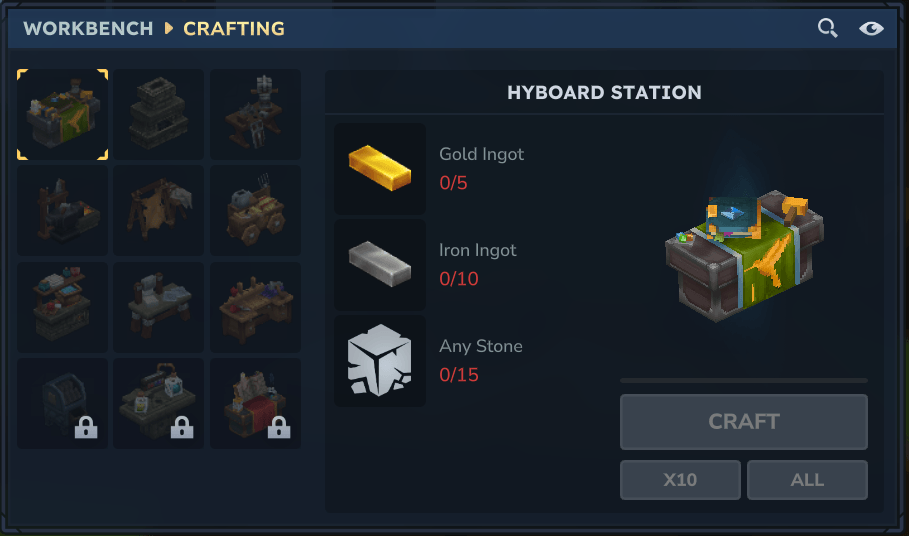This screenshot has height=536, width=909.
Task: Go back to Workbench breadcrumb
Action: 88,28
